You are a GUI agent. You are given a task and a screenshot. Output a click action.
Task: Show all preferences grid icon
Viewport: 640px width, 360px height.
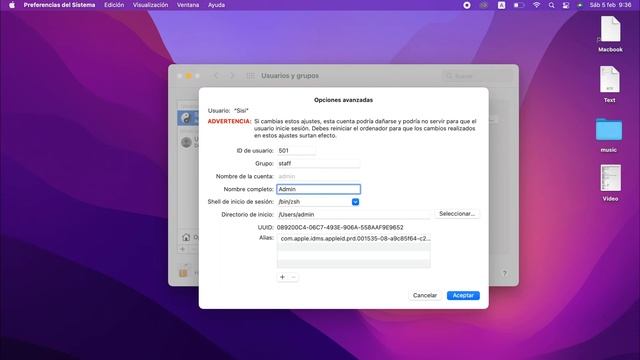pos(250,76)
